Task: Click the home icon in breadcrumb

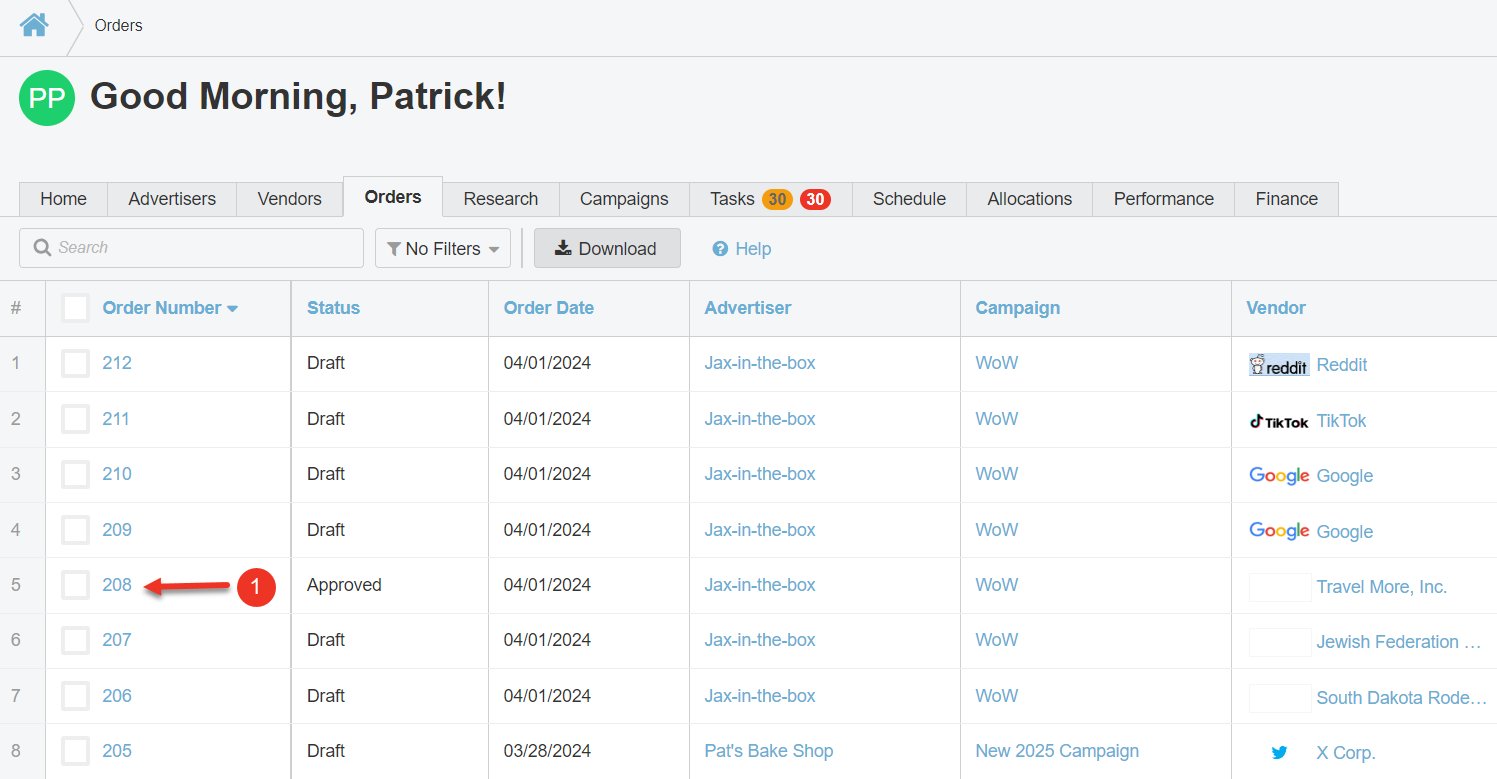Action: tap(33, 24)
